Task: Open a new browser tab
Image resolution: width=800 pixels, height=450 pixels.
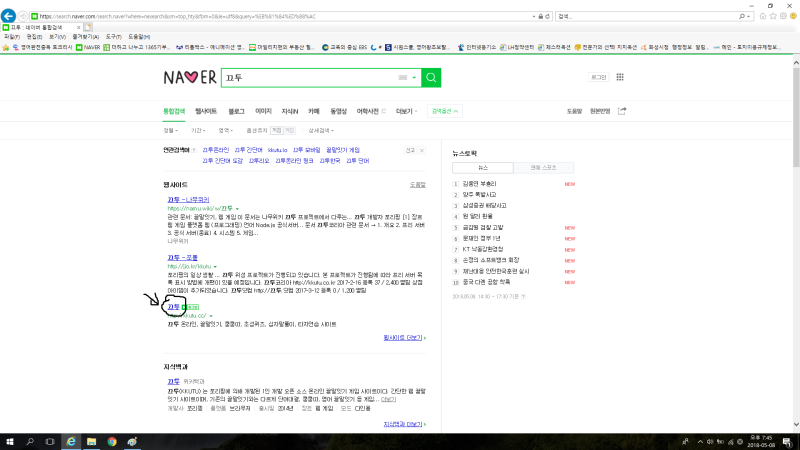Action: coord(88,27)
